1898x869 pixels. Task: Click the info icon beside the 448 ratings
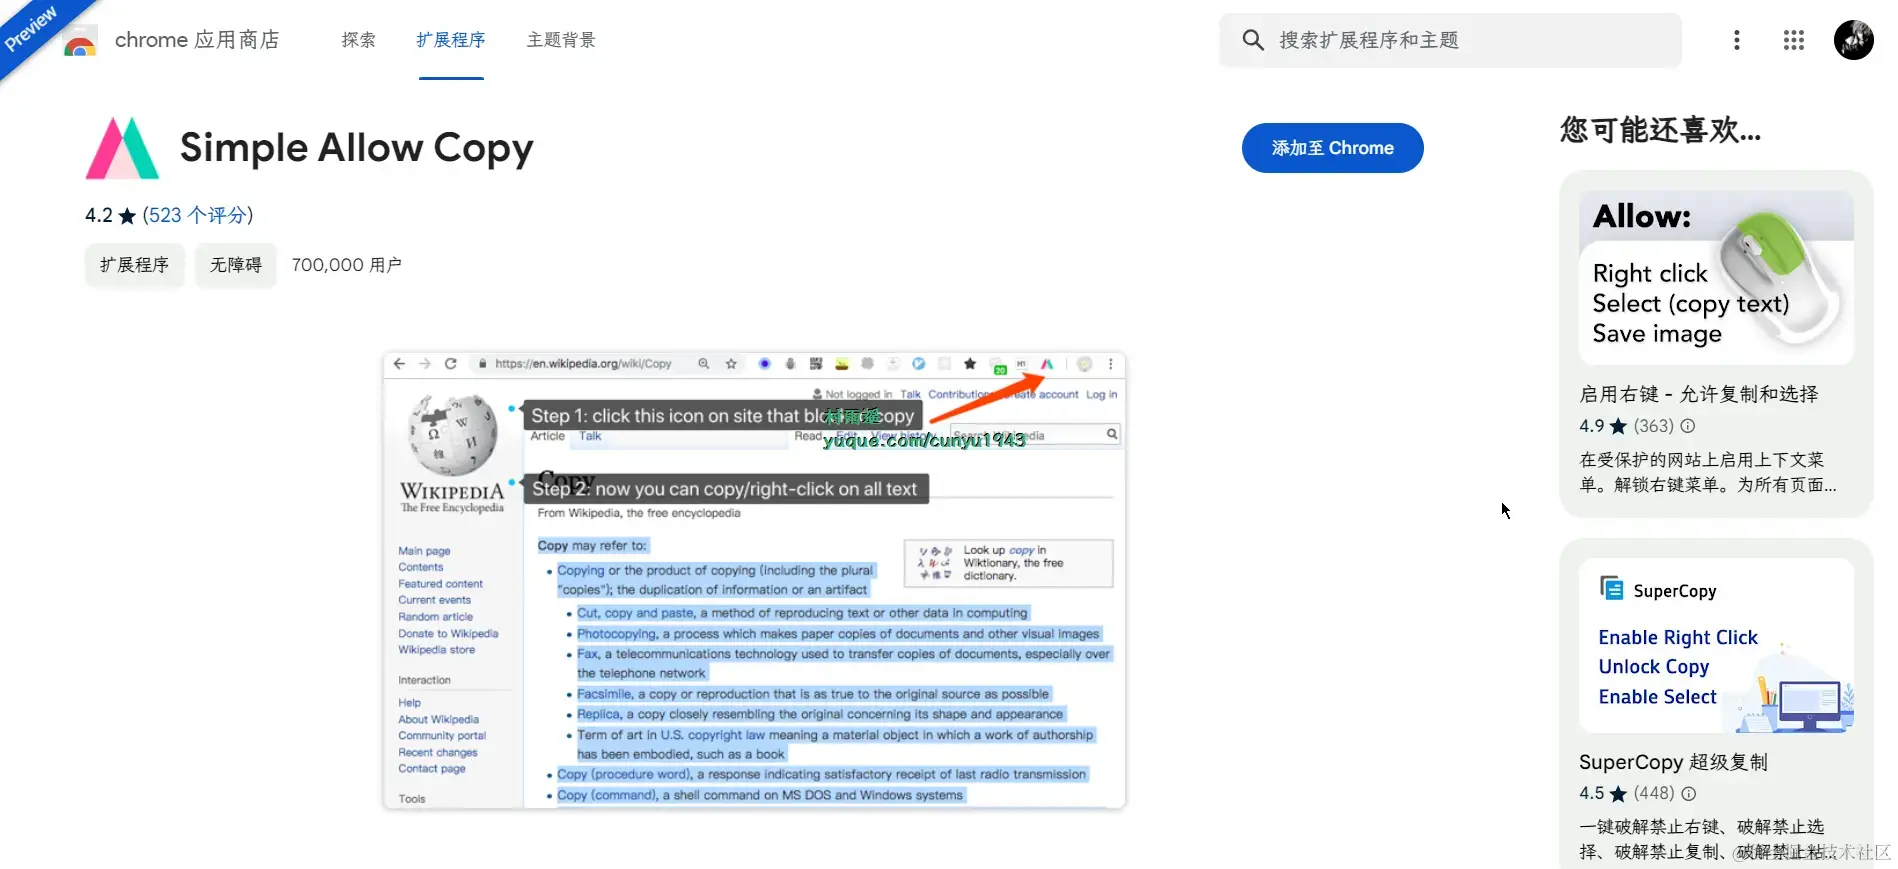[1689, 794]
